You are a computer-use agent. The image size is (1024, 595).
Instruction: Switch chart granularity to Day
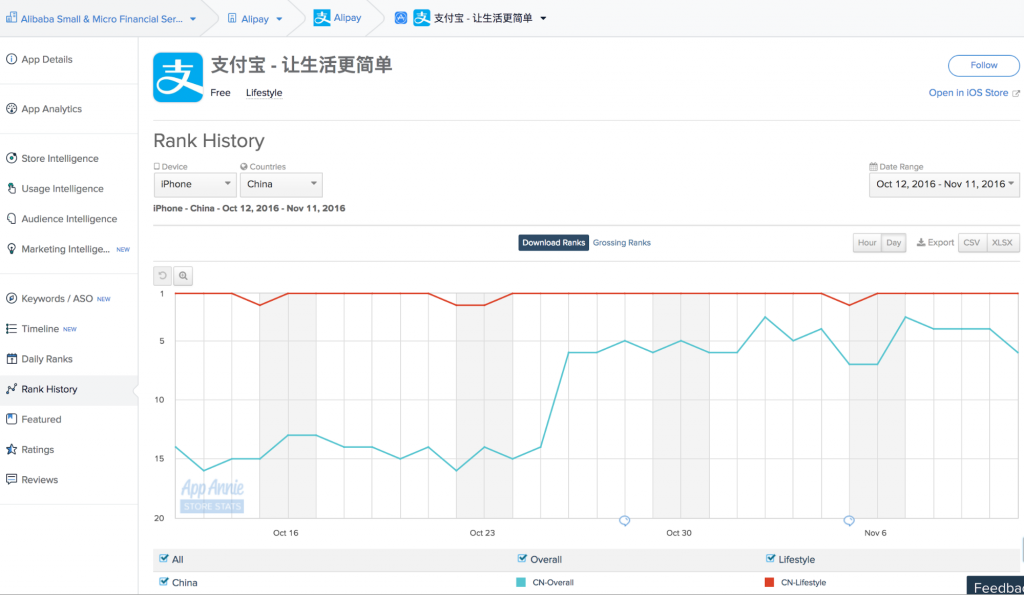click(893, 242)
